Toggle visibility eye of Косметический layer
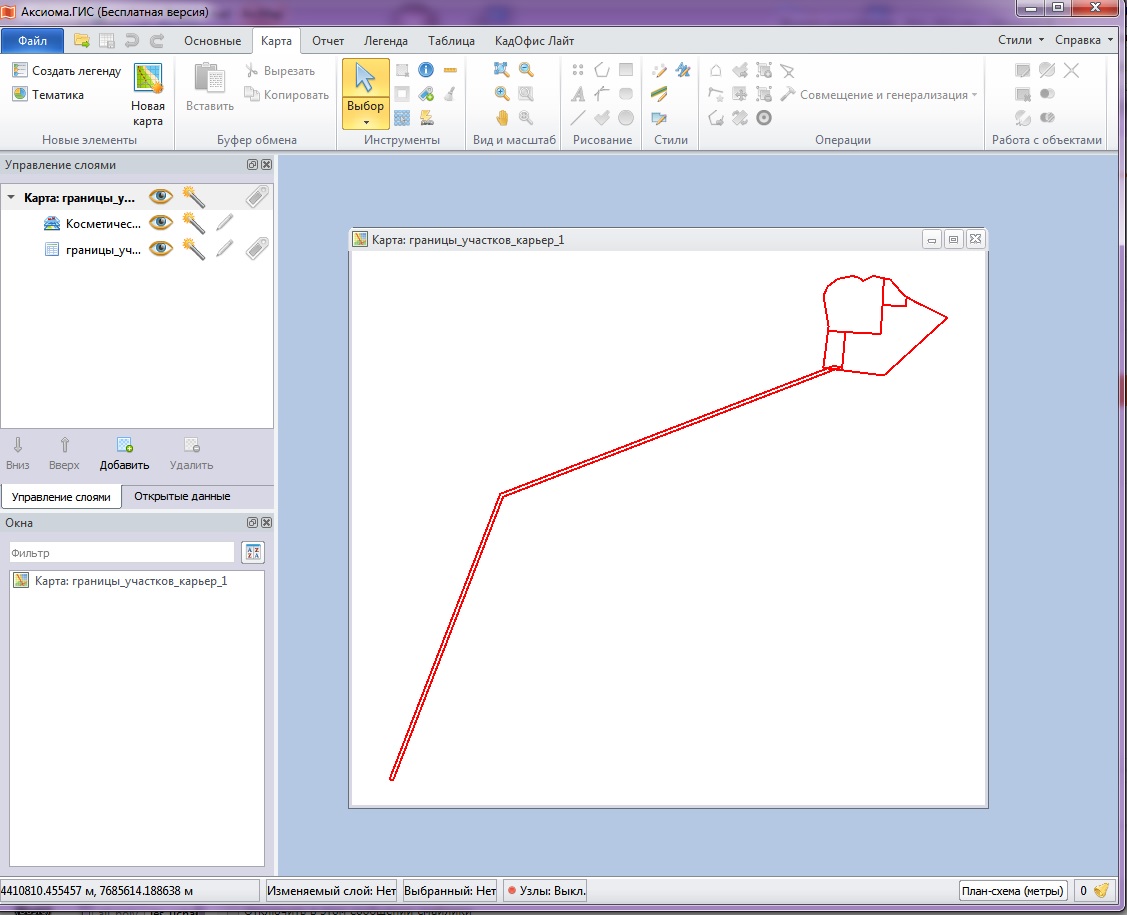Screen dimensions: 1127x915 click(159, 223)
